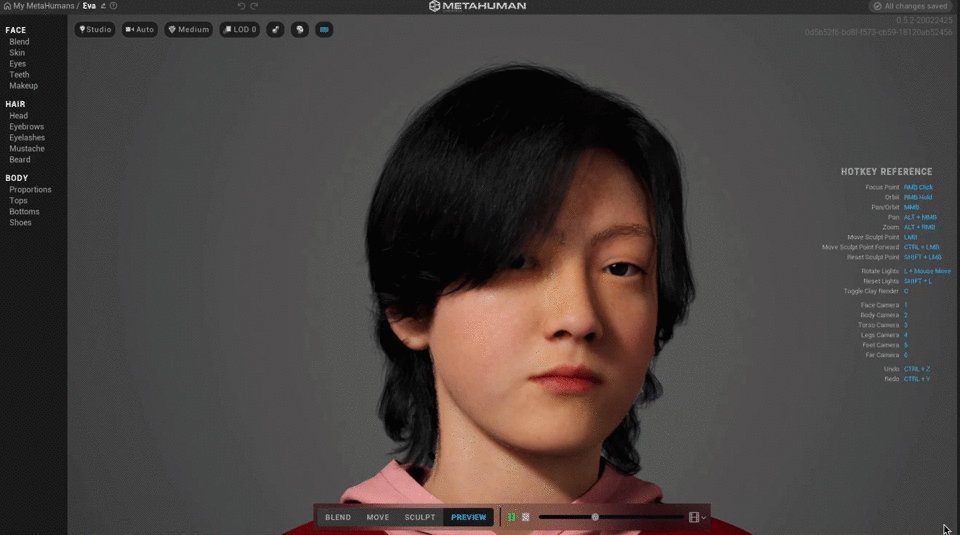
Task: Open the Skin section
Action: click(17, 53)
